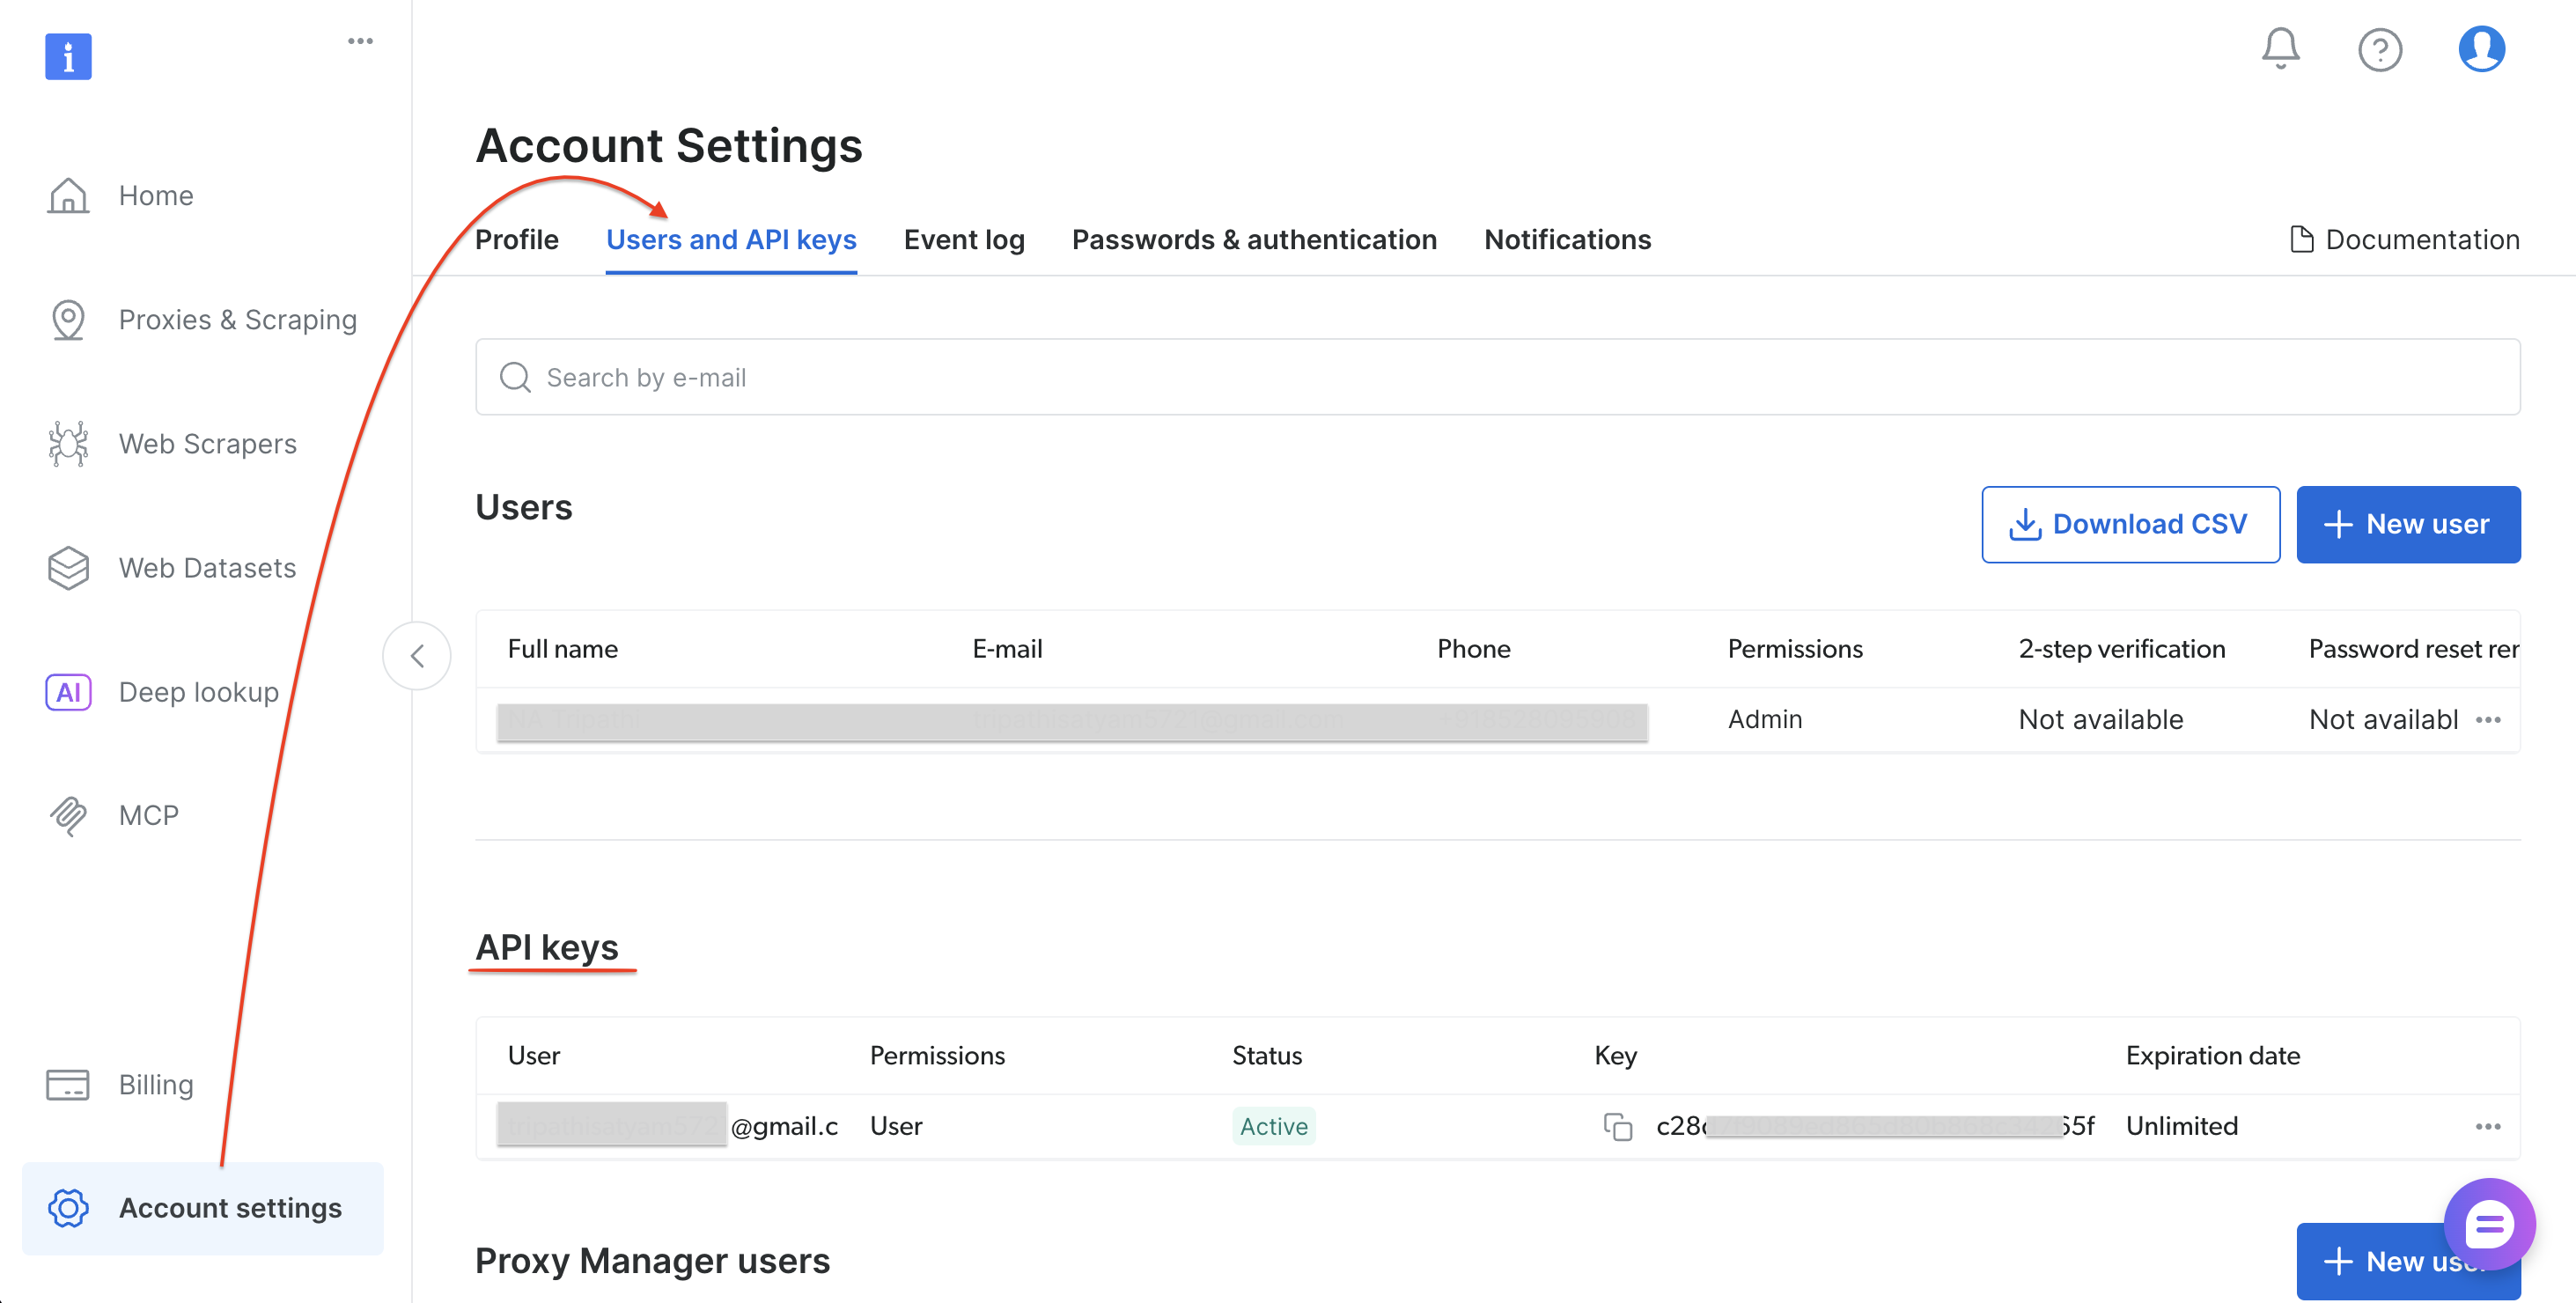
Task: Open Proxies & Scraping section
Action: click(237, 319)
